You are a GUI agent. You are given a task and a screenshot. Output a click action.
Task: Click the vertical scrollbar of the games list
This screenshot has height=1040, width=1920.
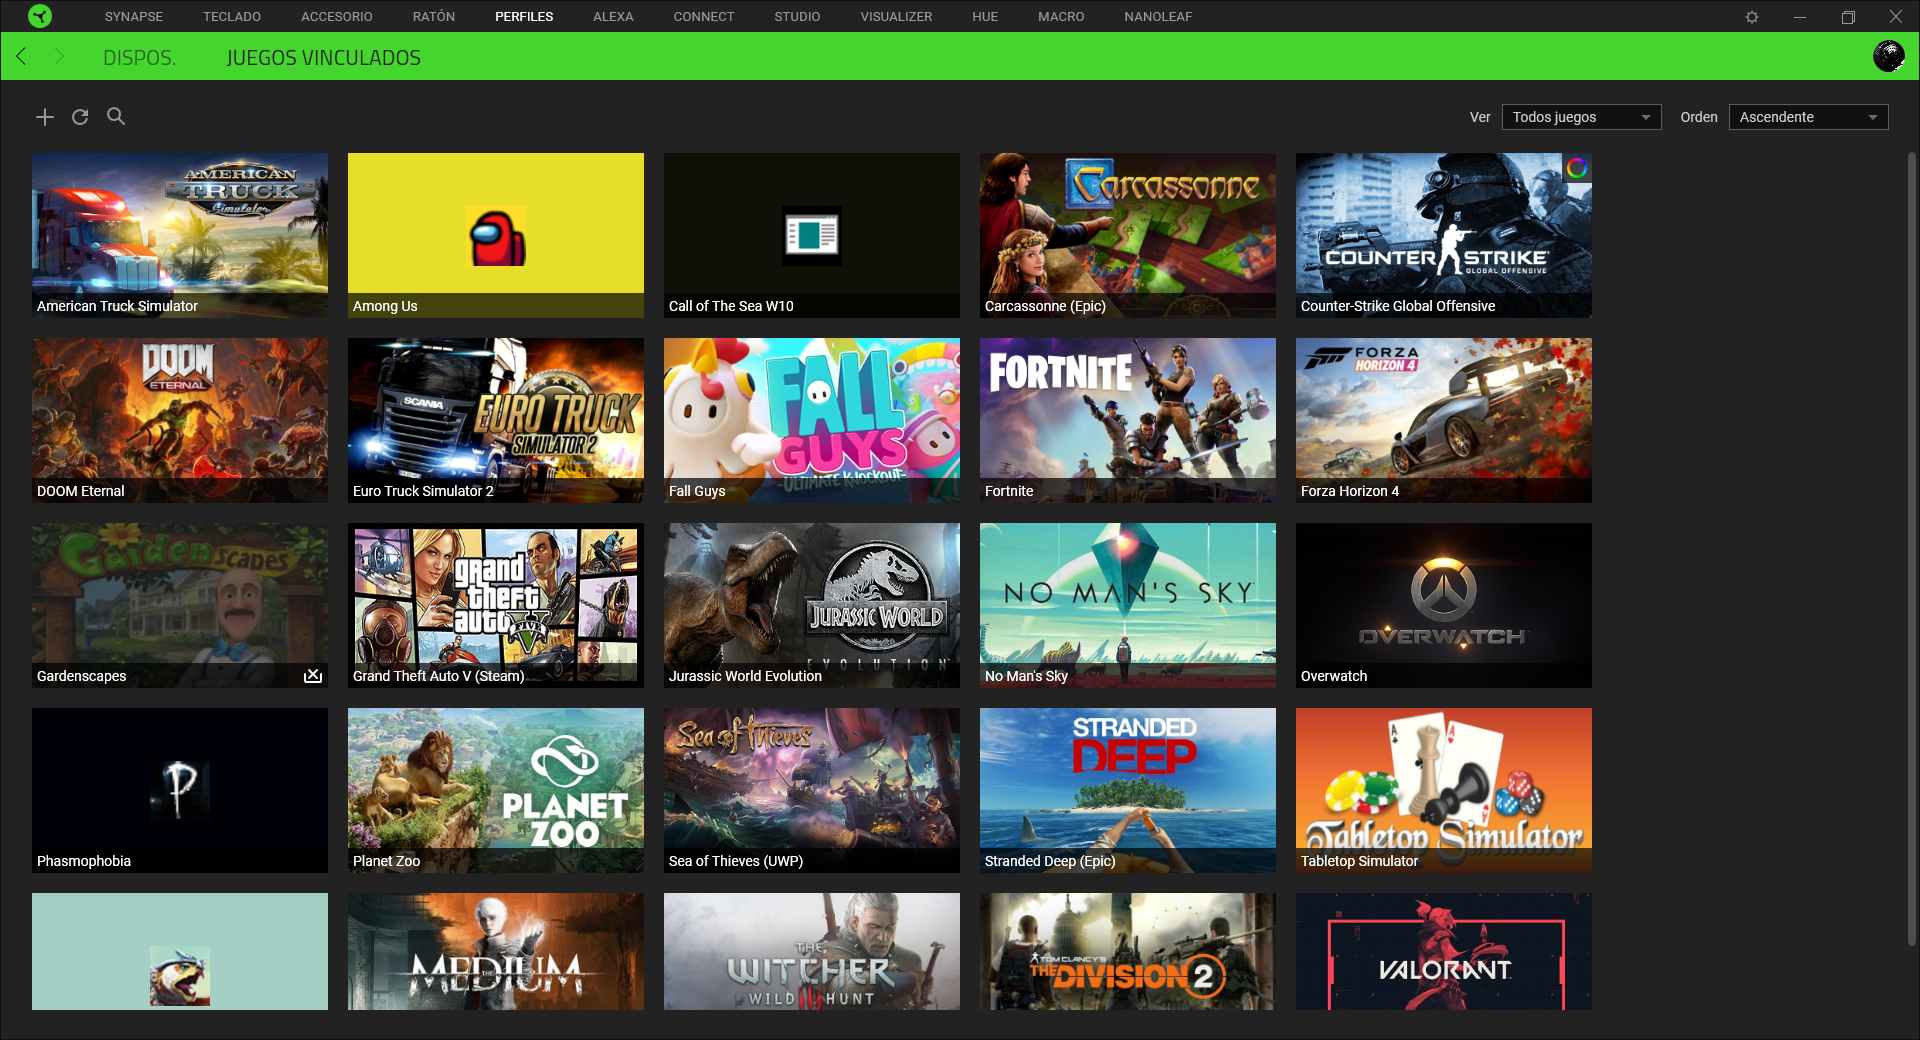pos(1912,548)
